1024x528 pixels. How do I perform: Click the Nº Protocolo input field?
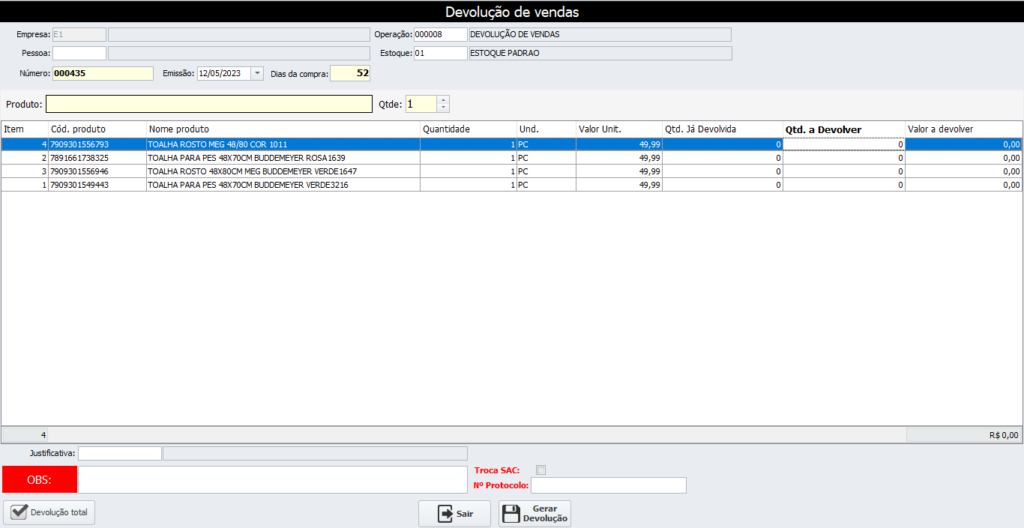(x=608, y=486)
